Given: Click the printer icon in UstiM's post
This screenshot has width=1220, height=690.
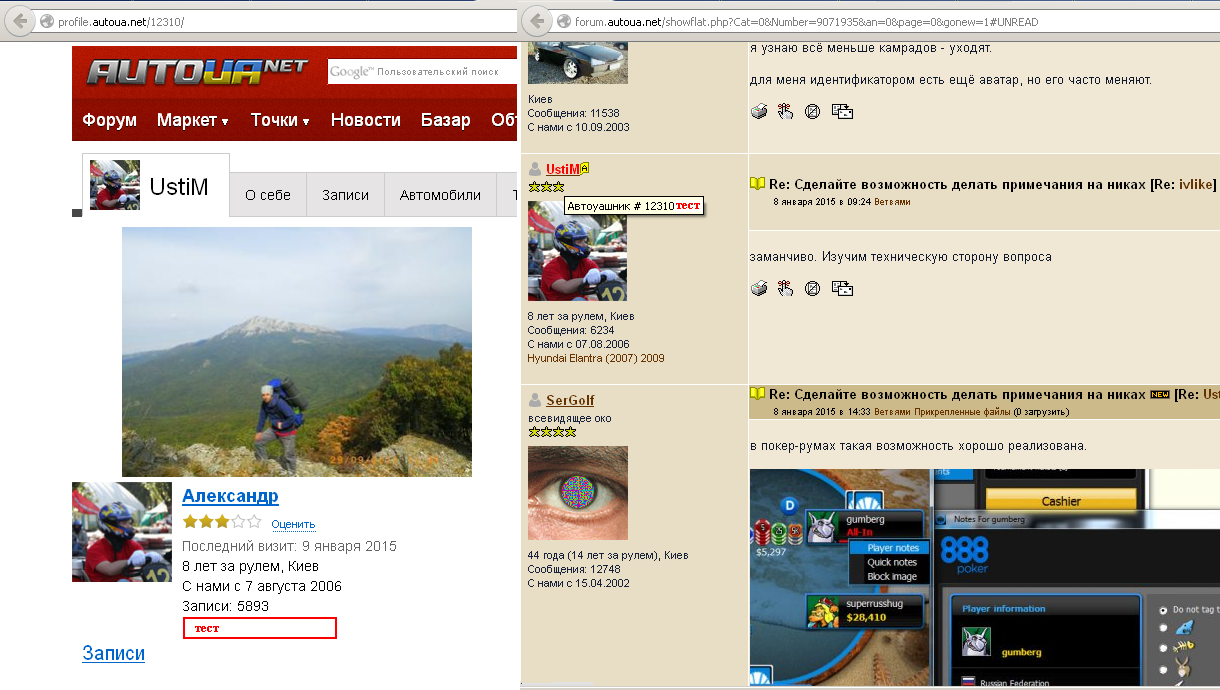Looking at the screenshot, I should click(759, 289).
